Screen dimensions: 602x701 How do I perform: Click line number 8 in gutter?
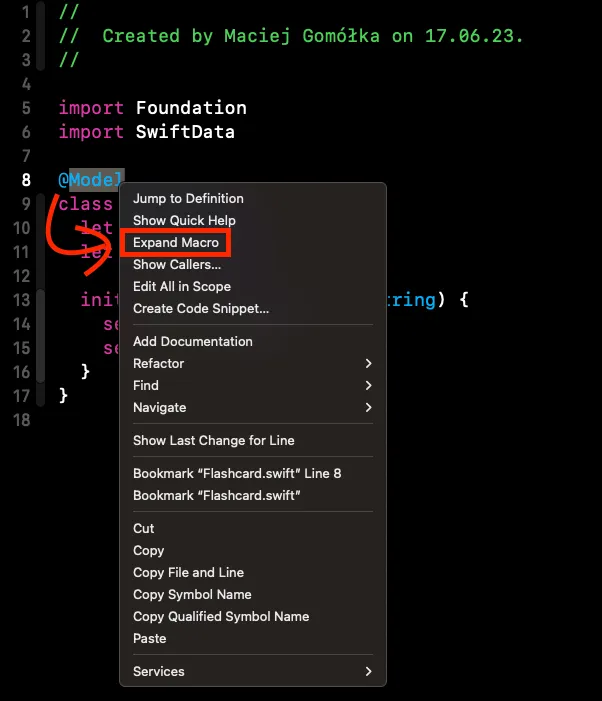click(x=26, y=180)
